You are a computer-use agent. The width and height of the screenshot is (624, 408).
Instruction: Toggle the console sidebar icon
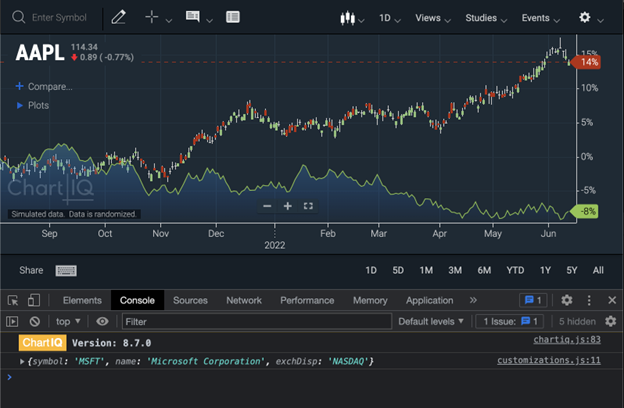(x=12, y=321)
